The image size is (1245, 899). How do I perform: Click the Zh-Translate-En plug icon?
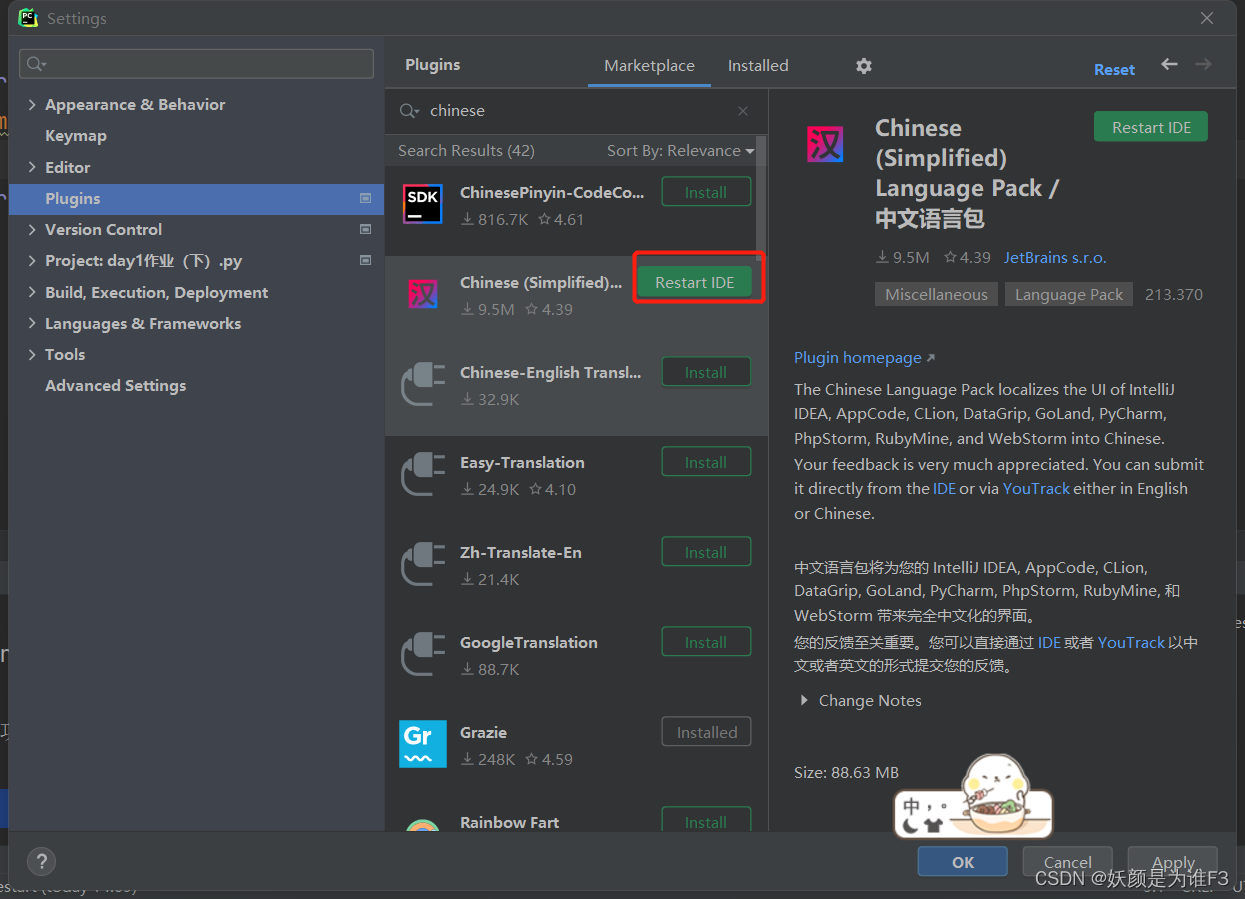tap(423, 564)
